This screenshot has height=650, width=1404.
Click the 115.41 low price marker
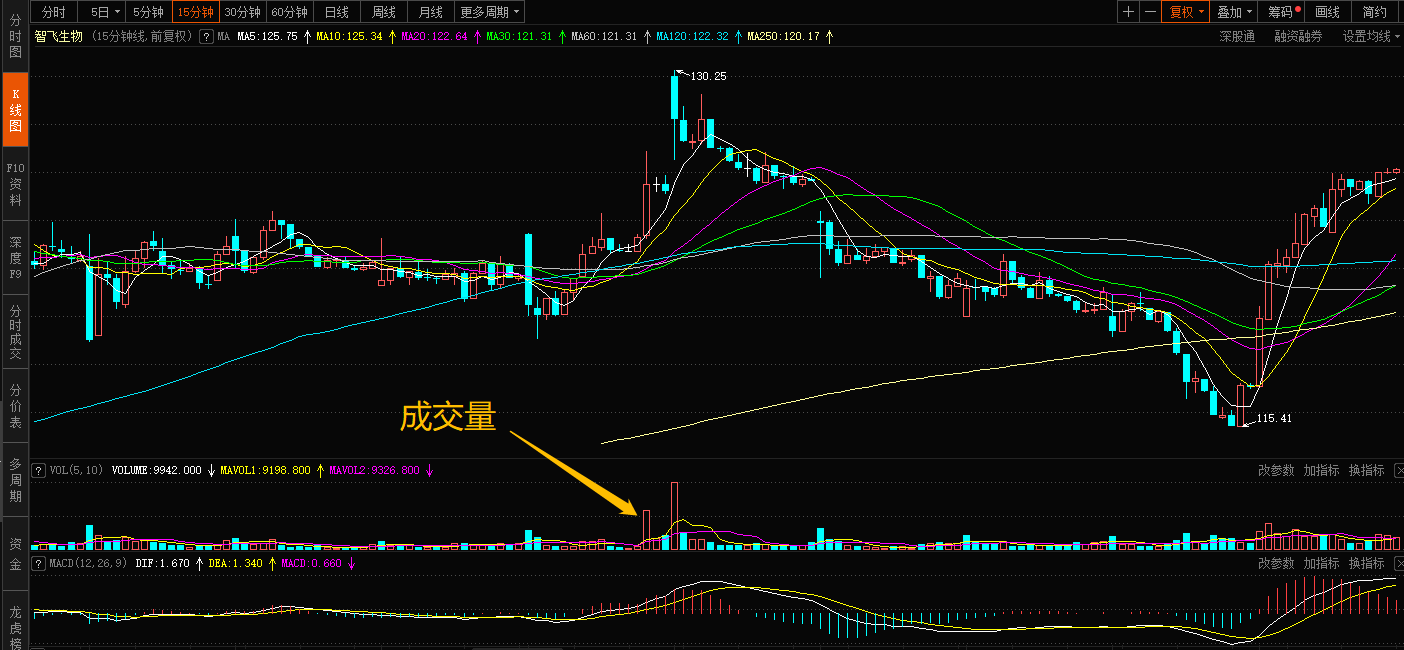coord(1274,419)
